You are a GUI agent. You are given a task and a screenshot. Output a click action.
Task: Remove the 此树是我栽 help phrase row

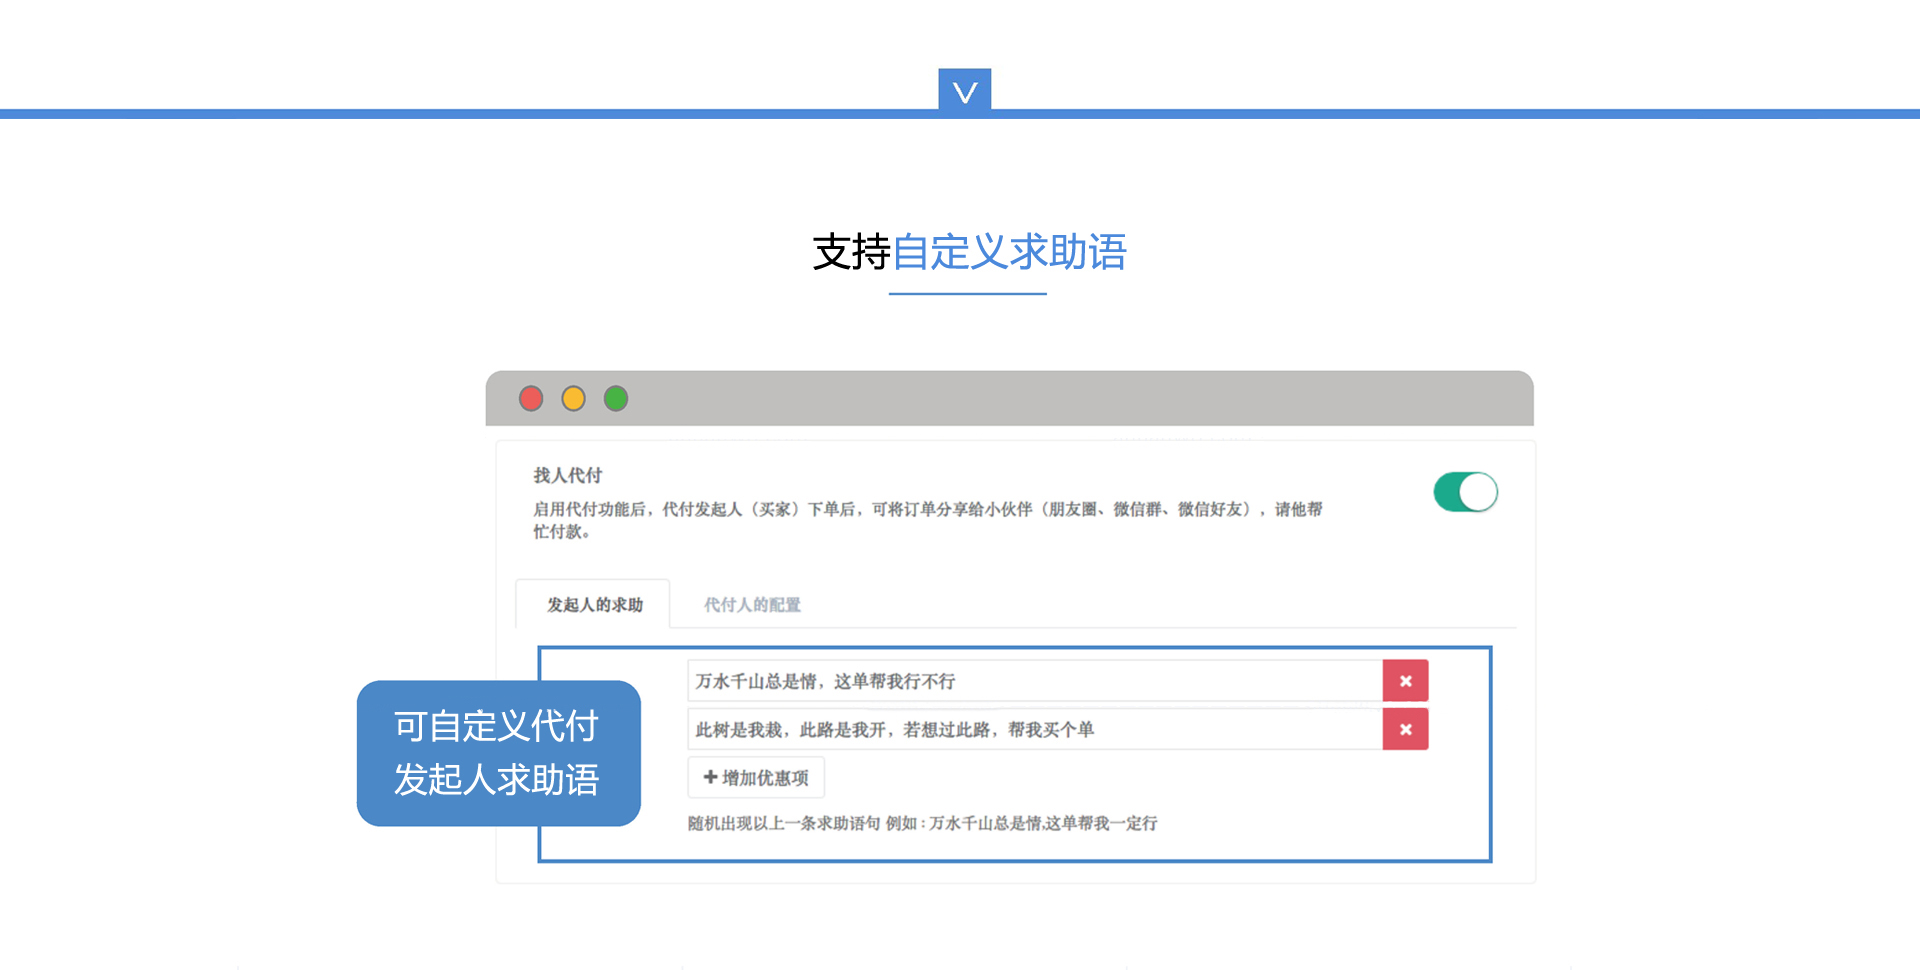tap(1405, 729)
